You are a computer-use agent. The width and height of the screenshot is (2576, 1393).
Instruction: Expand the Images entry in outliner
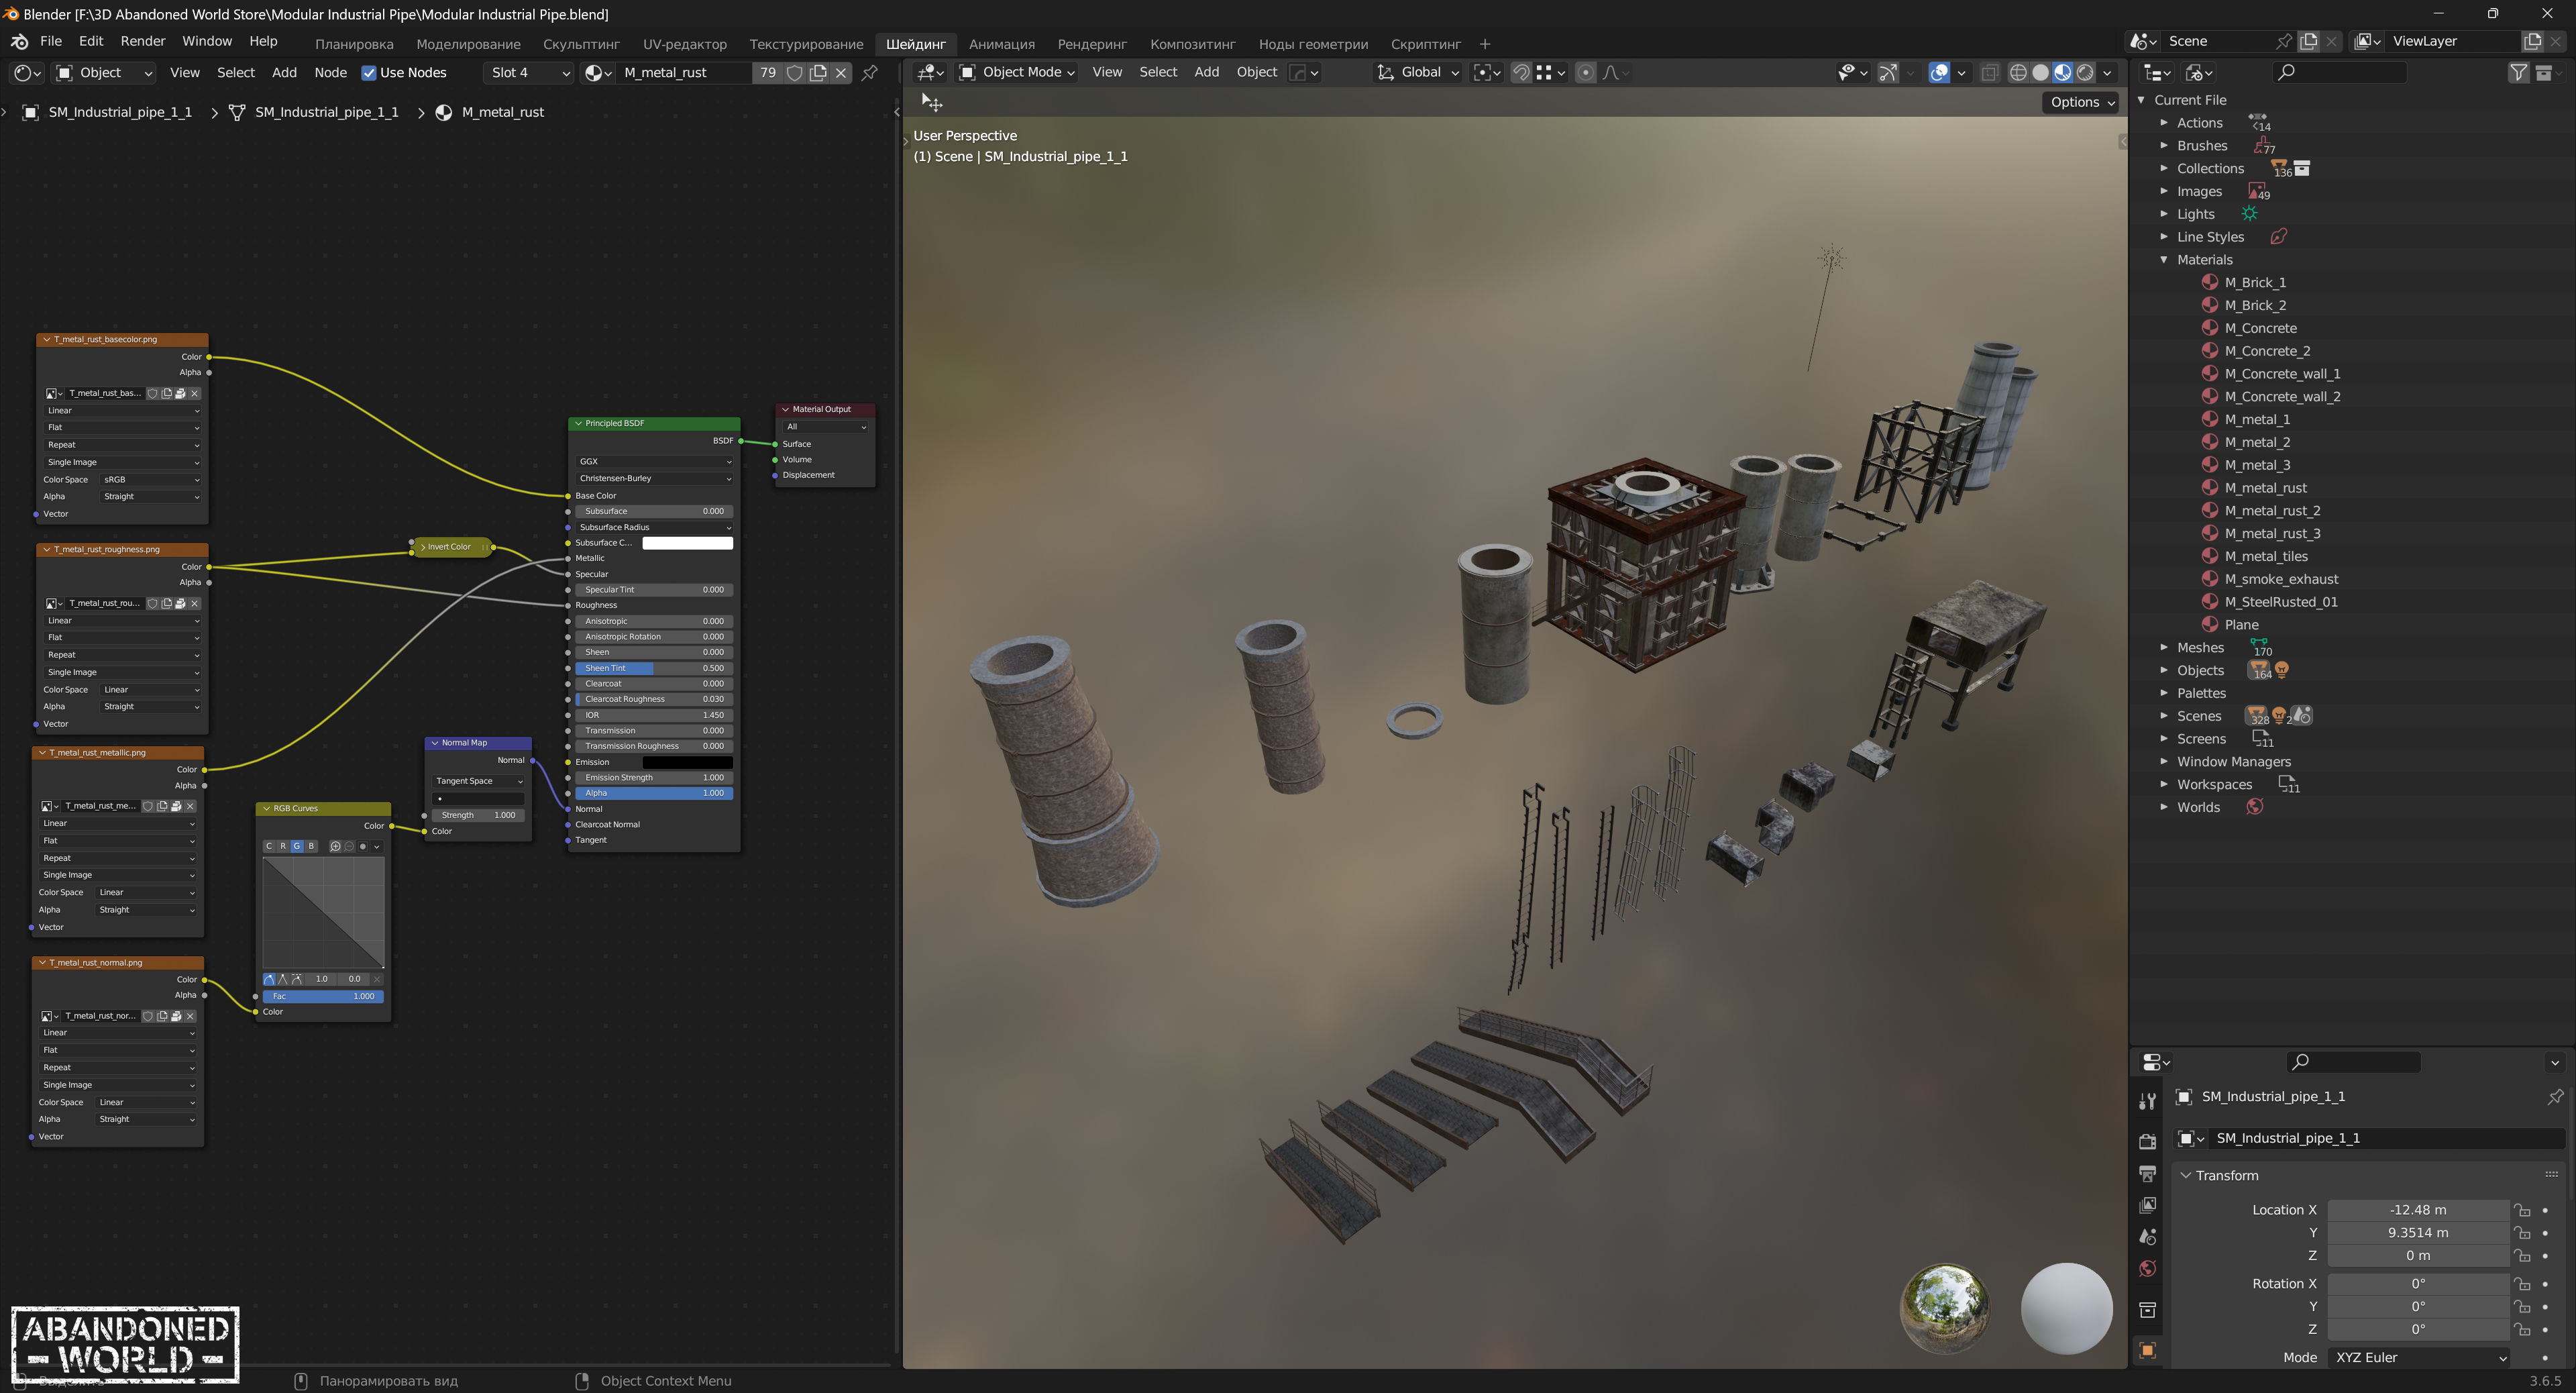tap(2164, 191)
